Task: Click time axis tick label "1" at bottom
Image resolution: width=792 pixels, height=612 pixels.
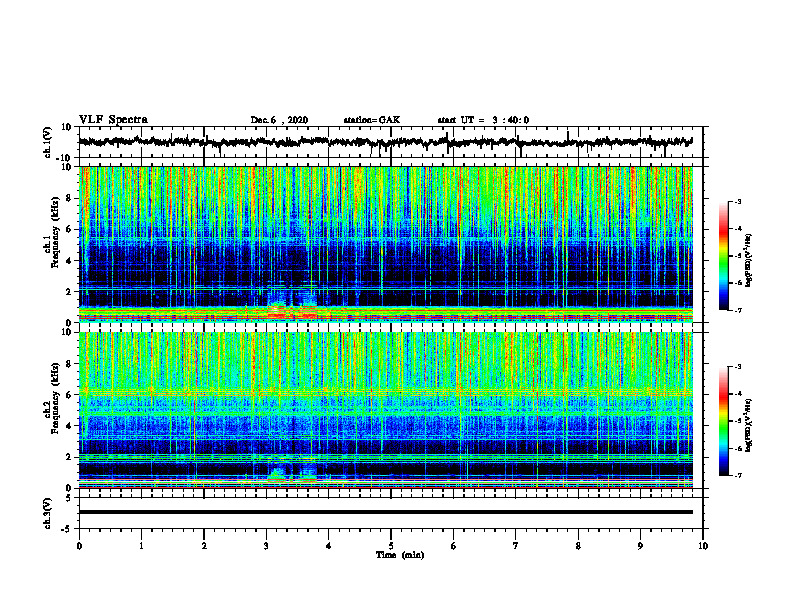Action: pyautogui.click(x=141, y=546)
